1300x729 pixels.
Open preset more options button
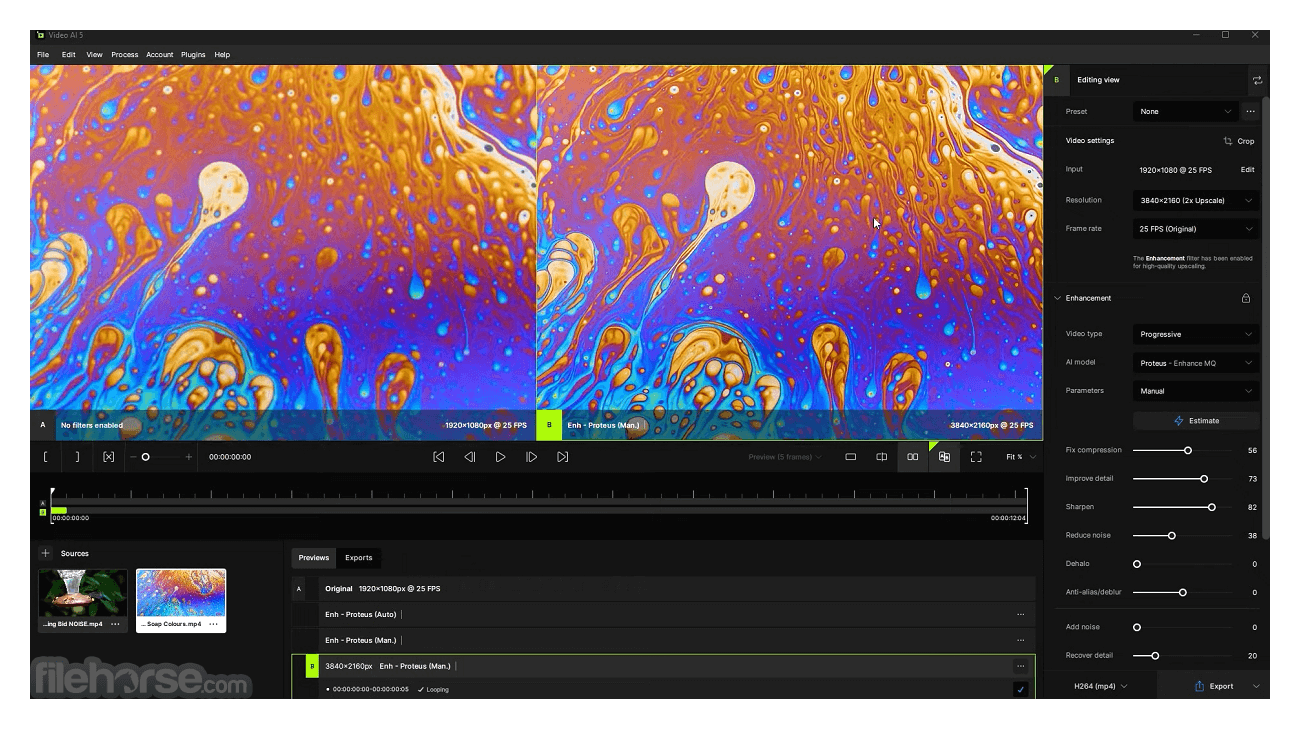click(x=1250, y=111)
